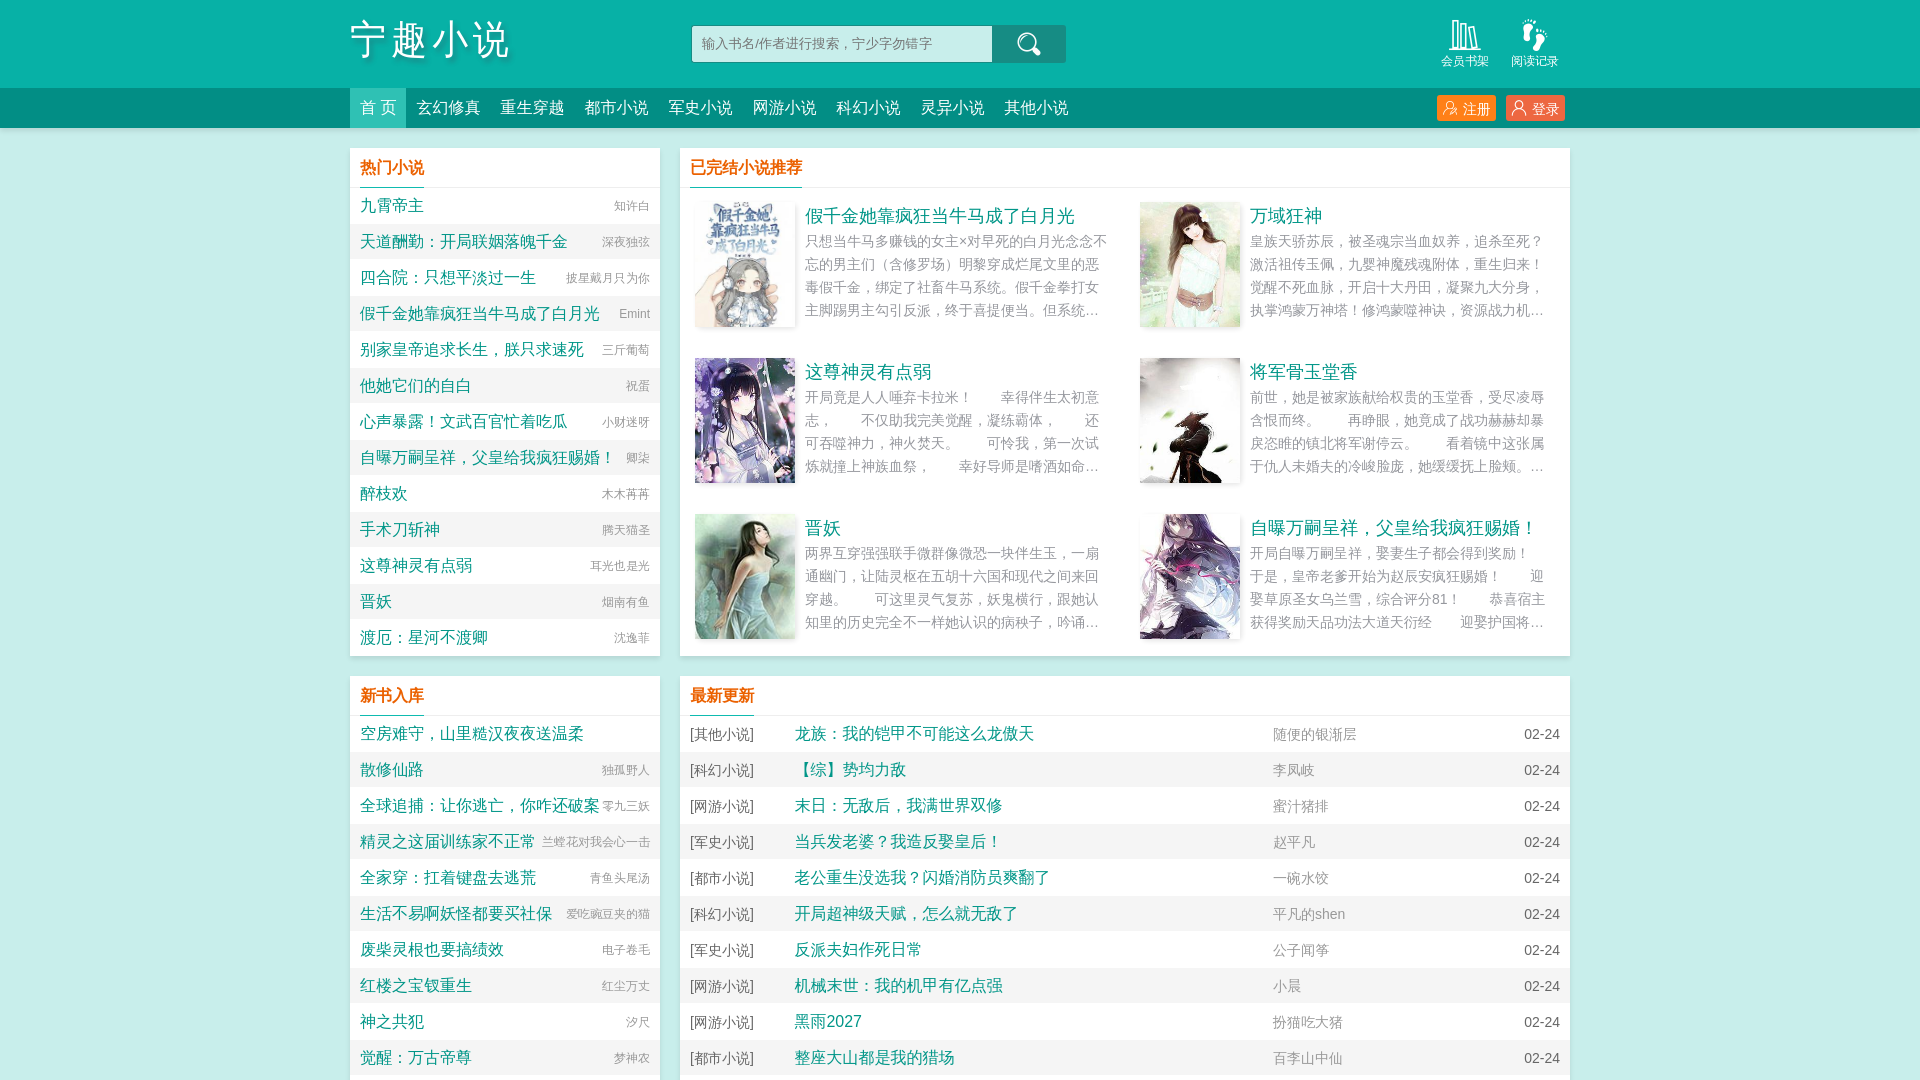
Task: Open 全球追捕:让你逃亡 in new books
Action: 480,806
